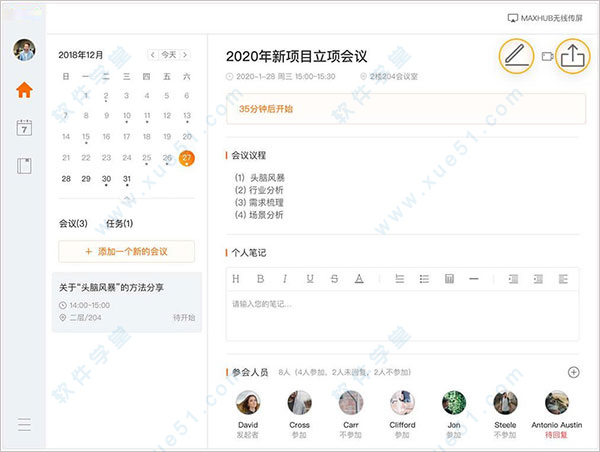Image resolution: width=600 pixels, height=452 pixels.
Task: Open participant Cross's avatar
Action: click(300, 403)
